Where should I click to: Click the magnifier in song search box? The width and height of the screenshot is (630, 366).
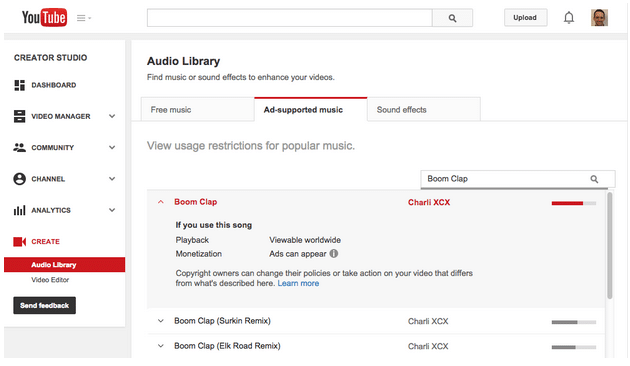point(594,179)
